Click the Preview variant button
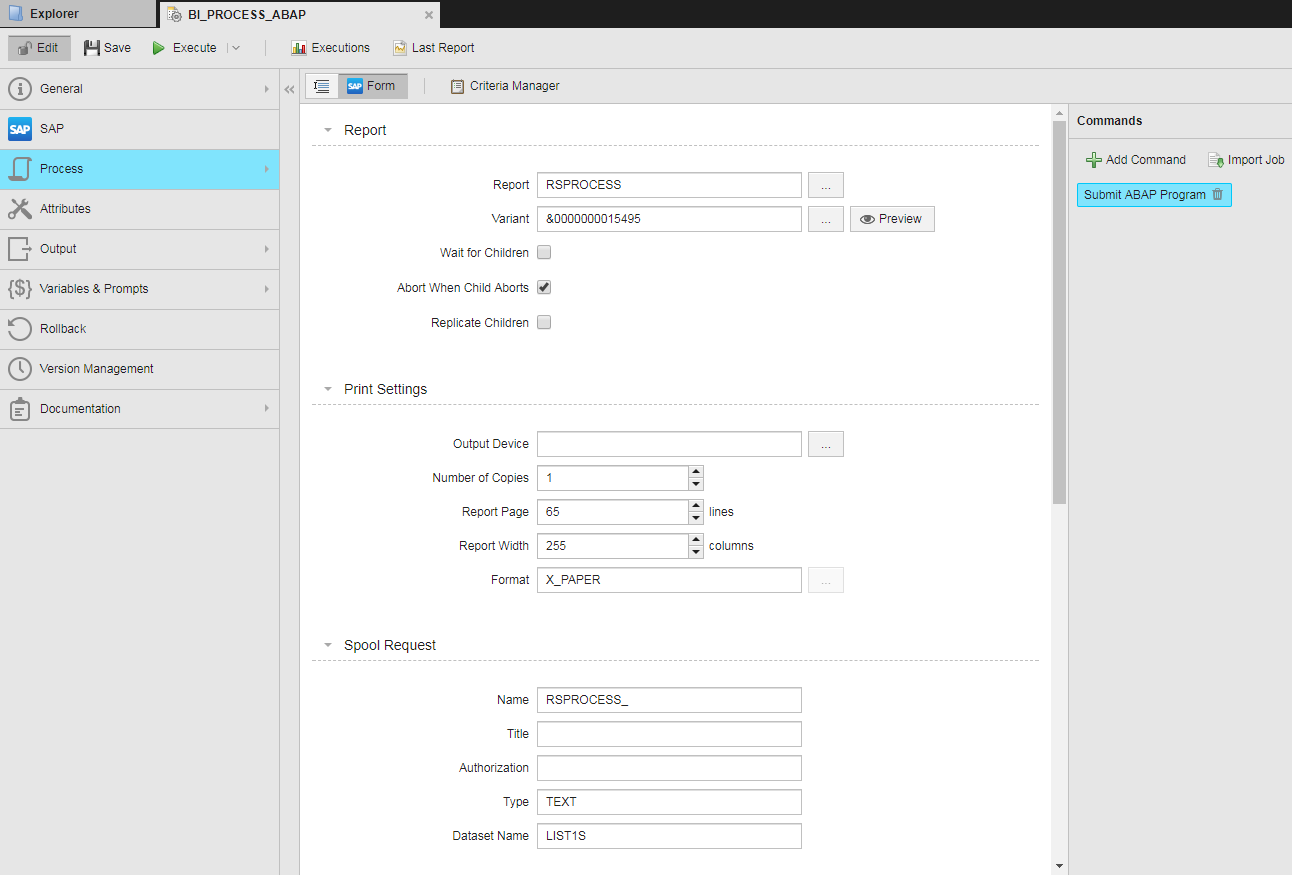Viewport: 1292px width, 875px height. pos(892,219)
